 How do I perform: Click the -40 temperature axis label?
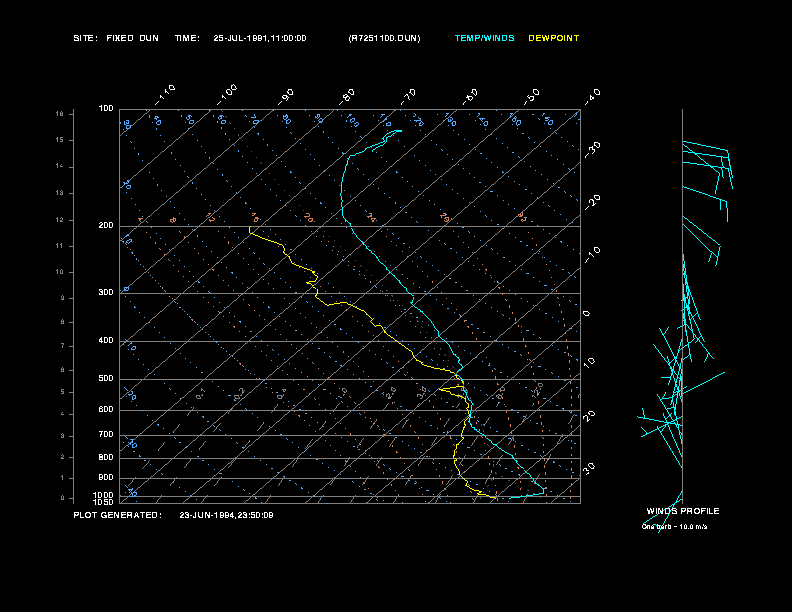tap(592, 96)
